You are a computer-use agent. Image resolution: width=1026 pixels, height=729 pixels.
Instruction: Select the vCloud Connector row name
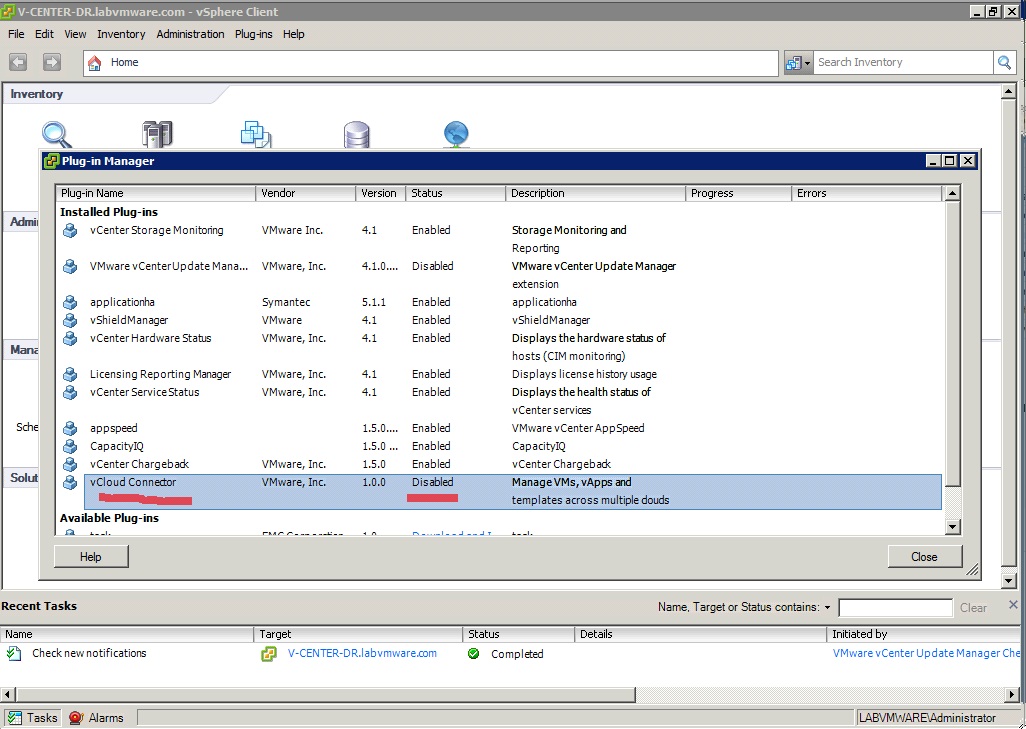tap(133, 482)
